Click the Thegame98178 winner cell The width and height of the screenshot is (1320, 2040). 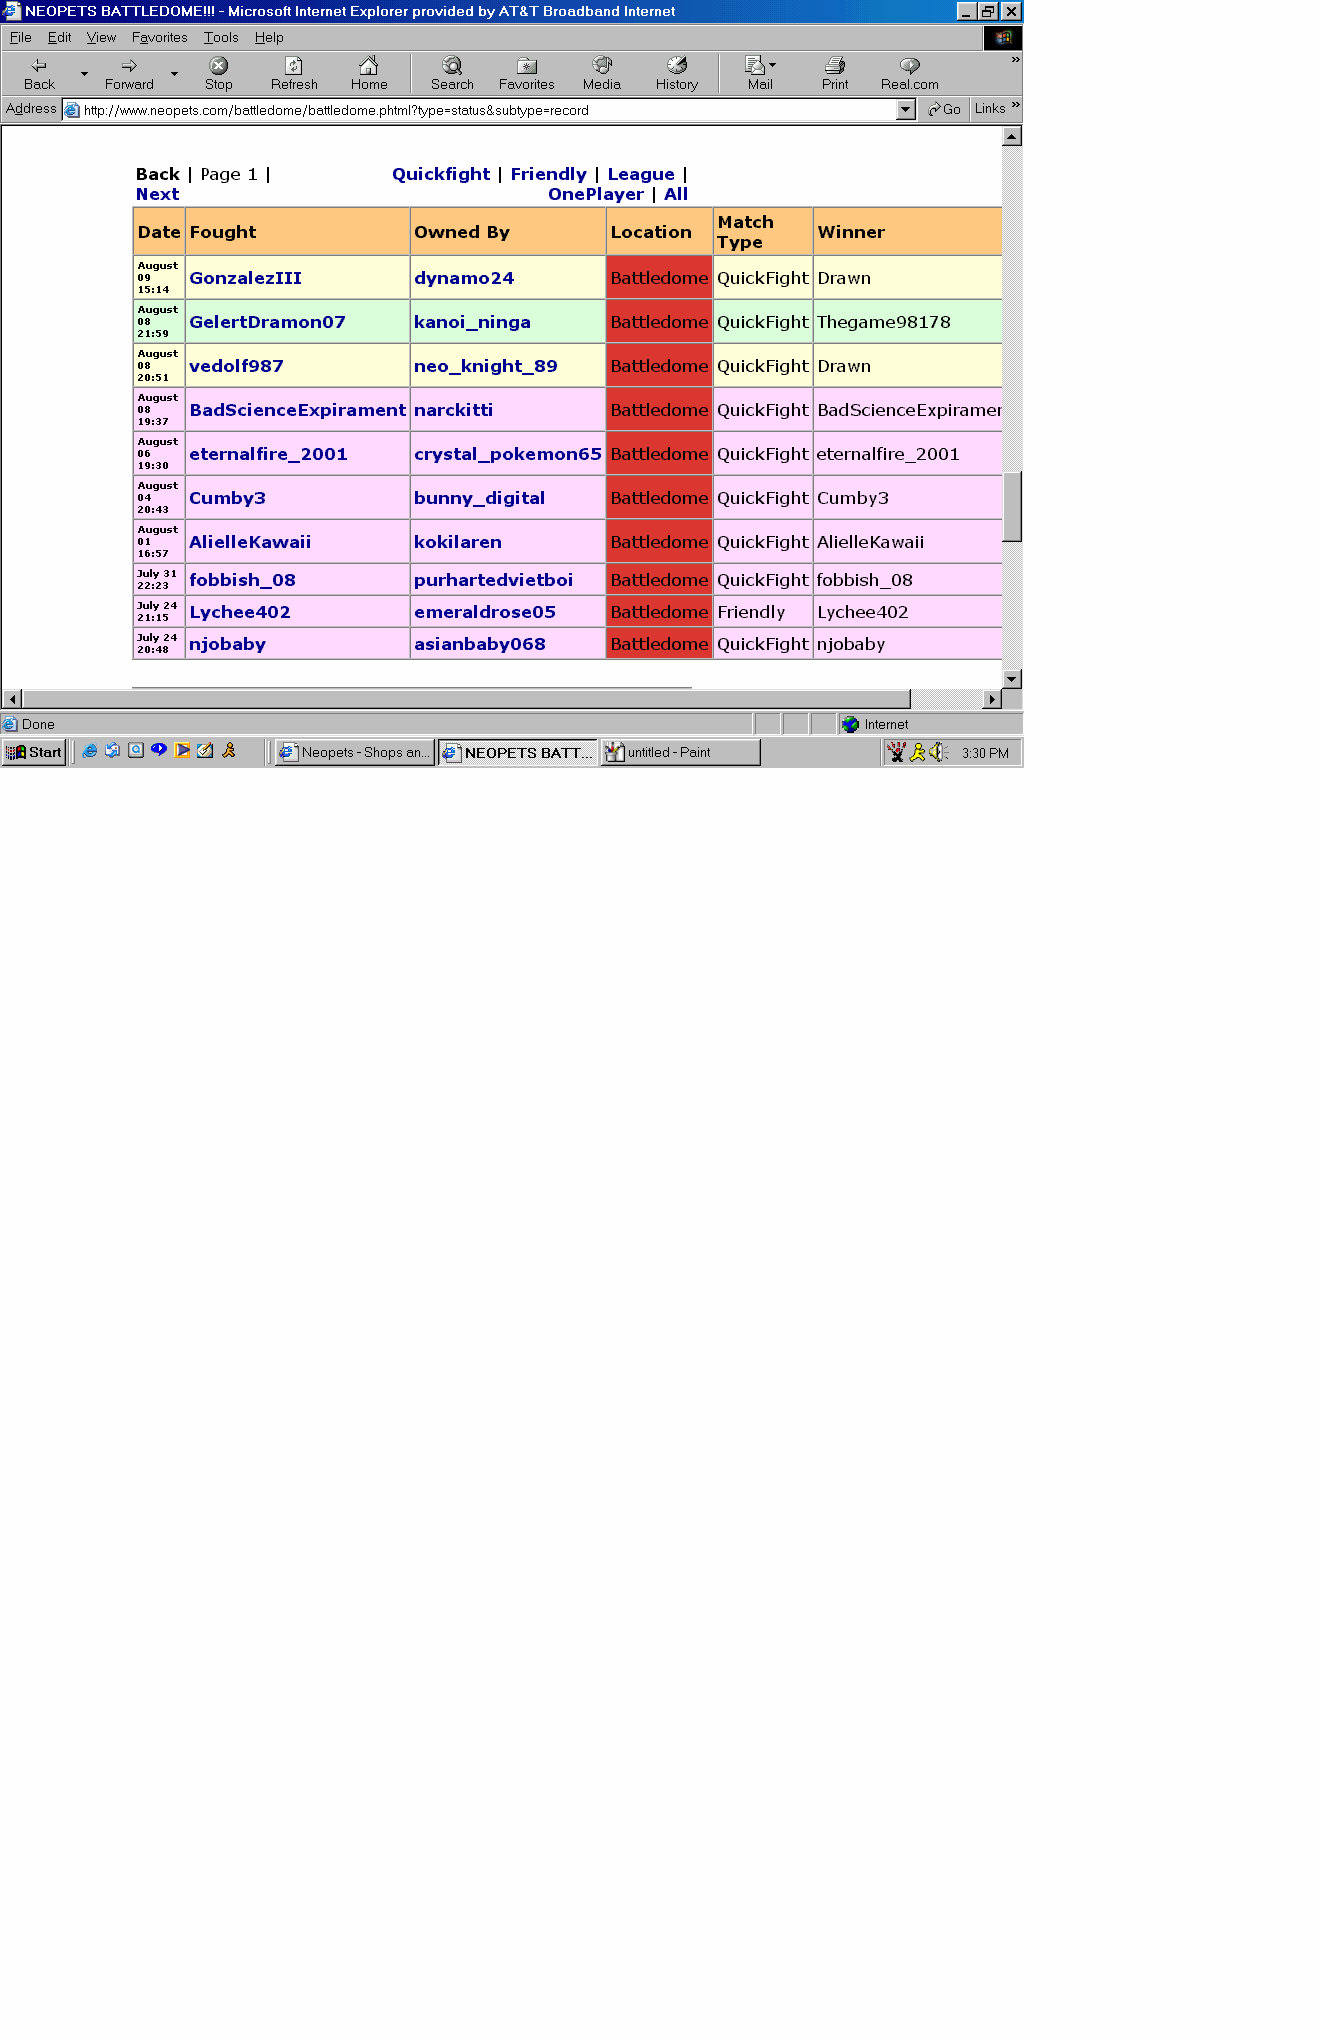908,322
